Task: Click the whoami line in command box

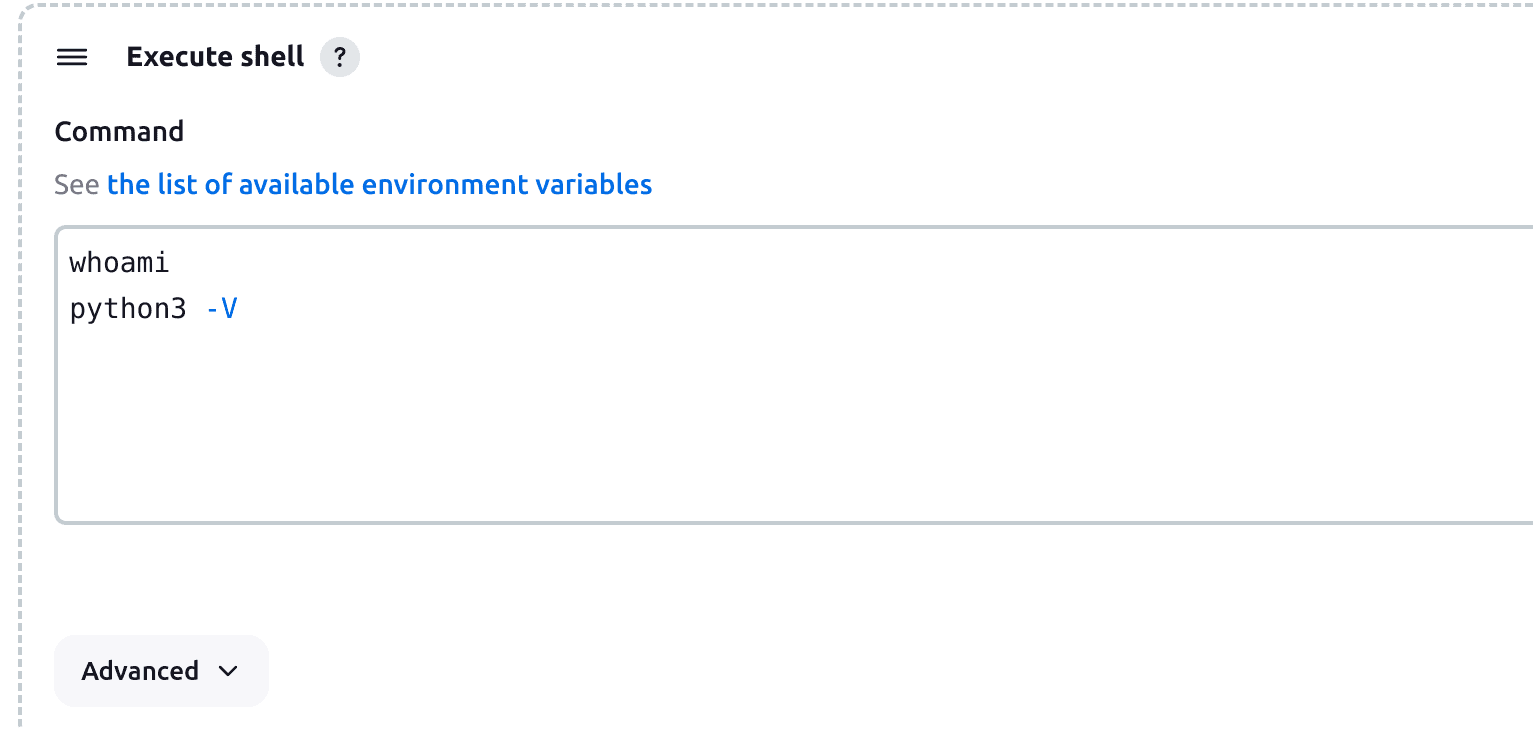Action: (x=120, y=264)
